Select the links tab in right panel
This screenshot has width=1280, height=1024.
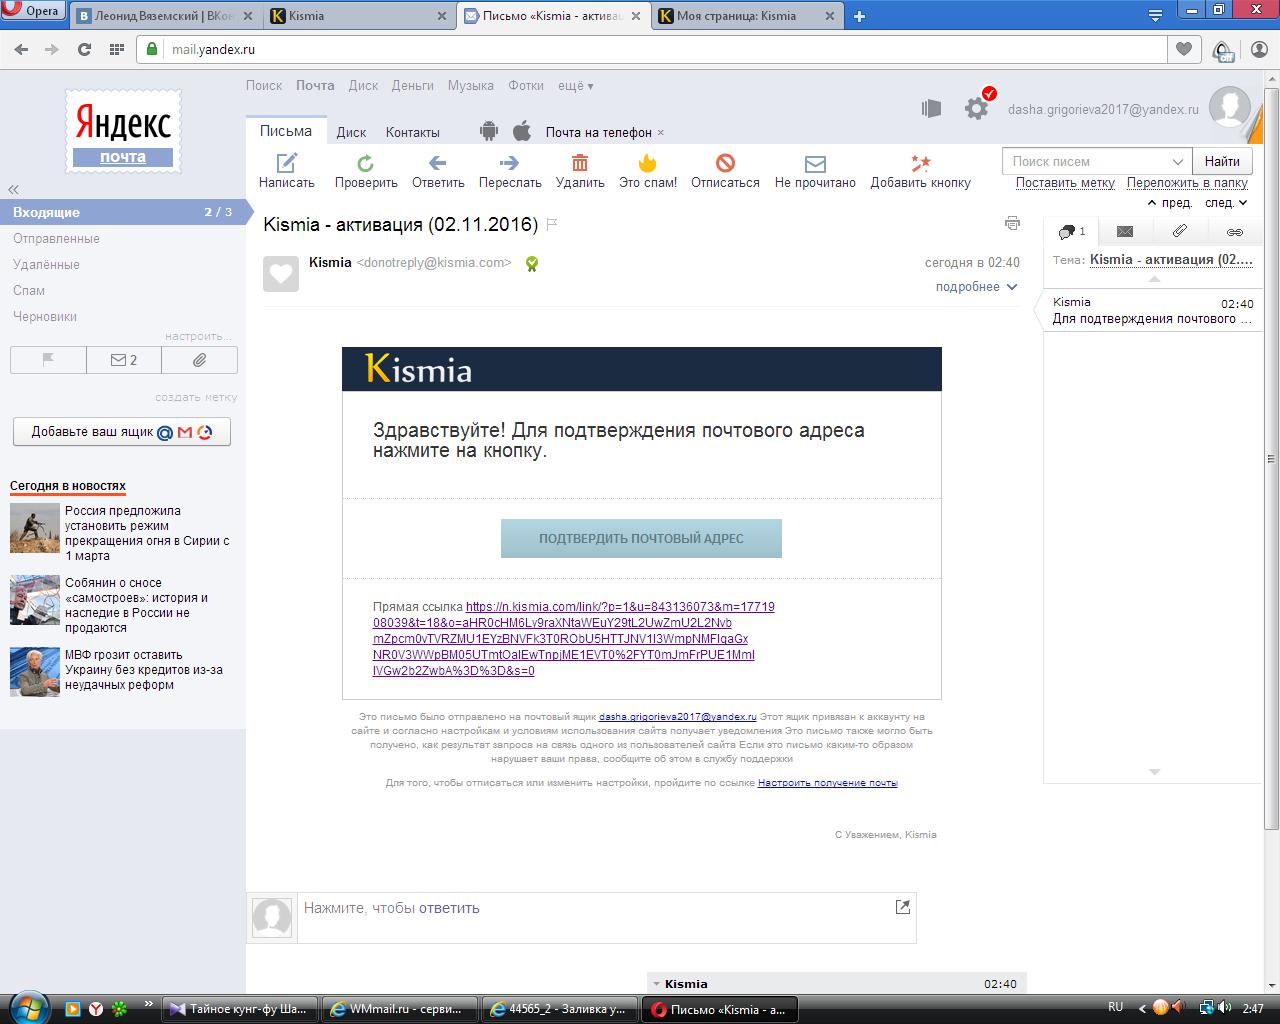(x=1235, y=232)
